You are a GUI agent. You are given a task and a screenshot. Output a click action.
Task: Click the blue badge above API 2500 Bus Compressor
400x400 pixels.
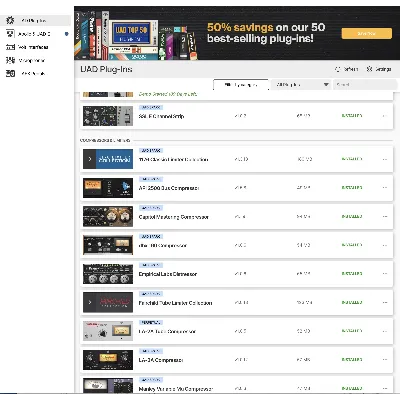click(151, 179)
